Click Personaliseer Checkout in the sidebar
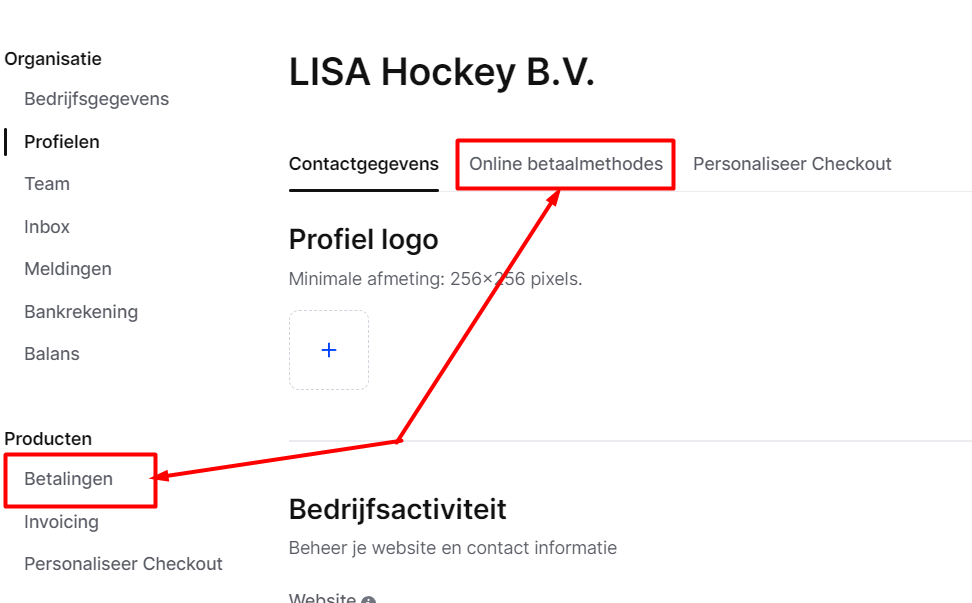This screenshot has height=603, width=972. tap(123, 564)
